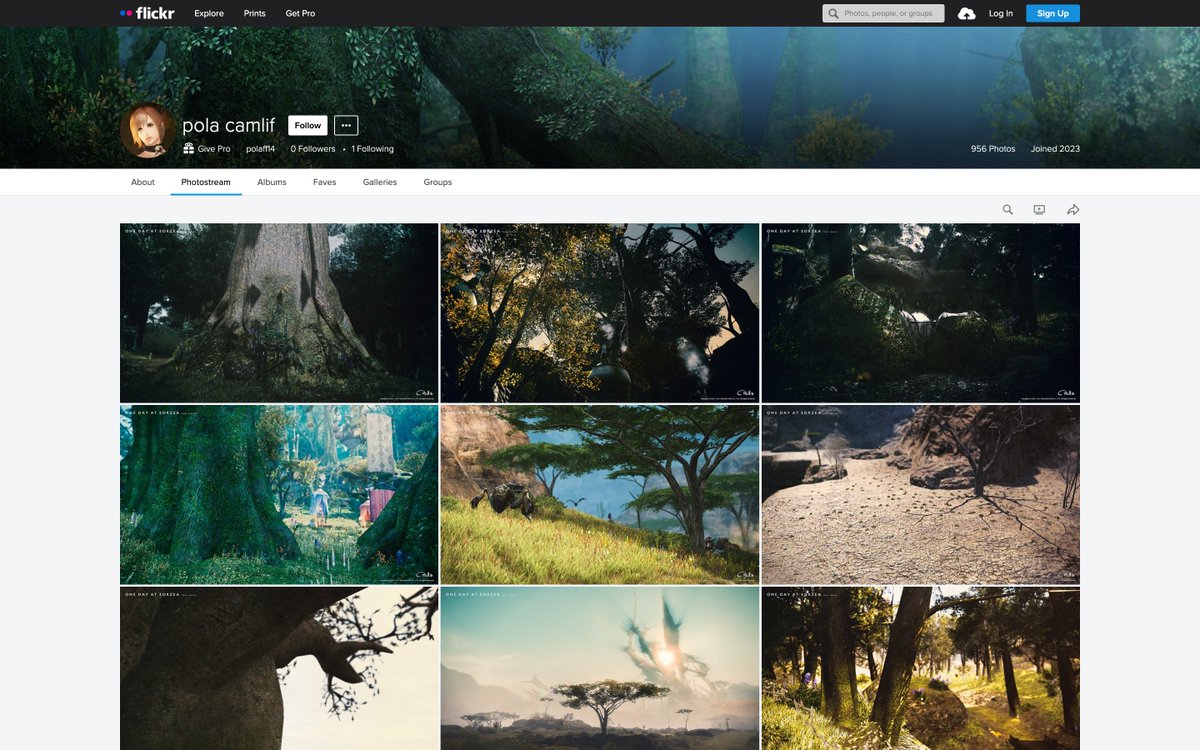
Task: Switch to the Groups tab
Action: [x=438, y=182]
